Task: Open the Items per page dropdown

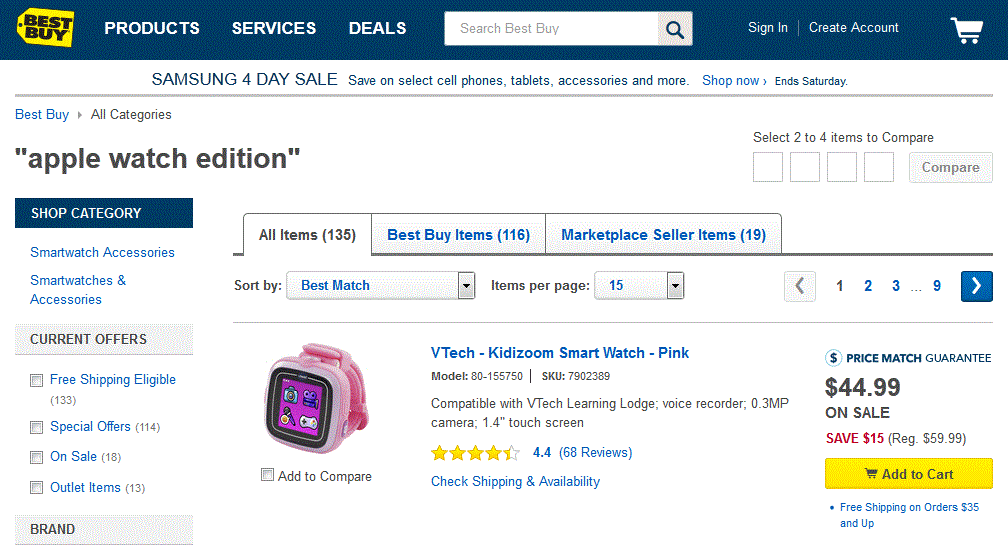Action: click(639, 286)
